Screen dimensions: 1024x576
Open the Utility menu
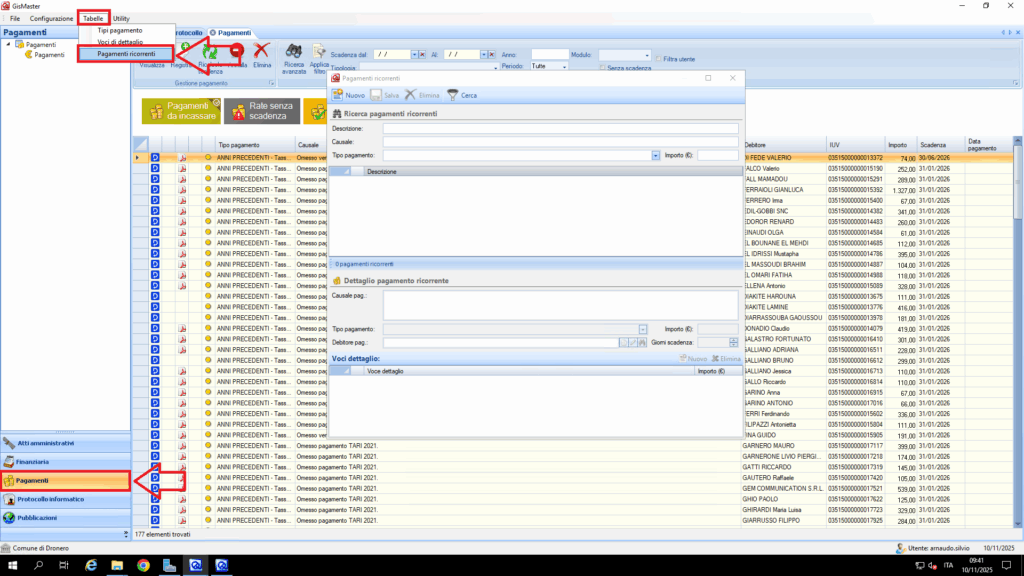[120, 19]
